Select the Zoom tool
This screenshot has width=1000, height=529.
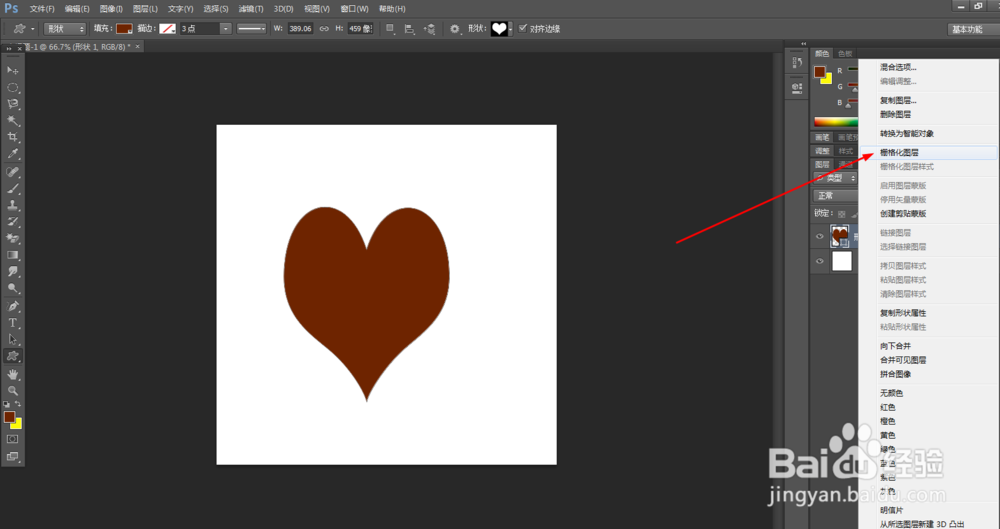point(13,391)
